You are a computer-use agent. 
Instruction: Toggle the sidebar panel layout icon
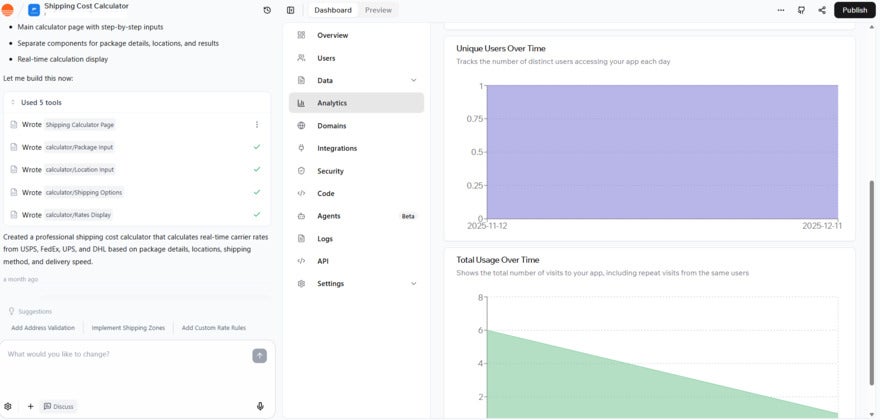click(291, 10)
